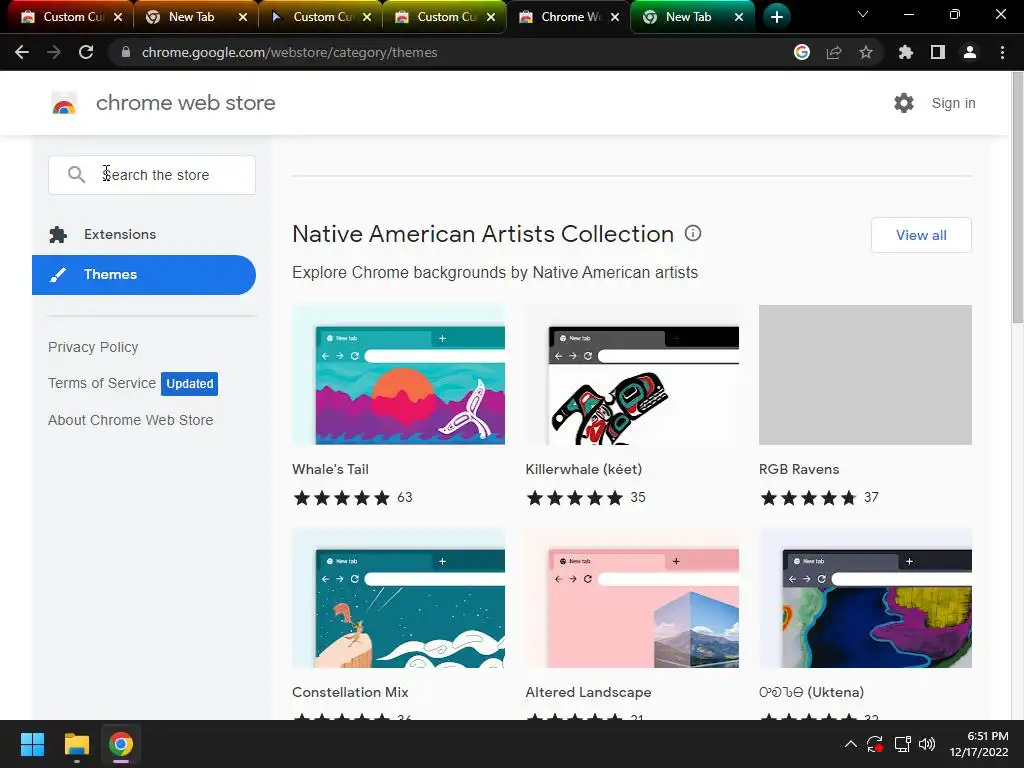Close the Chrome Web Store tab

(x=615, y=17)
